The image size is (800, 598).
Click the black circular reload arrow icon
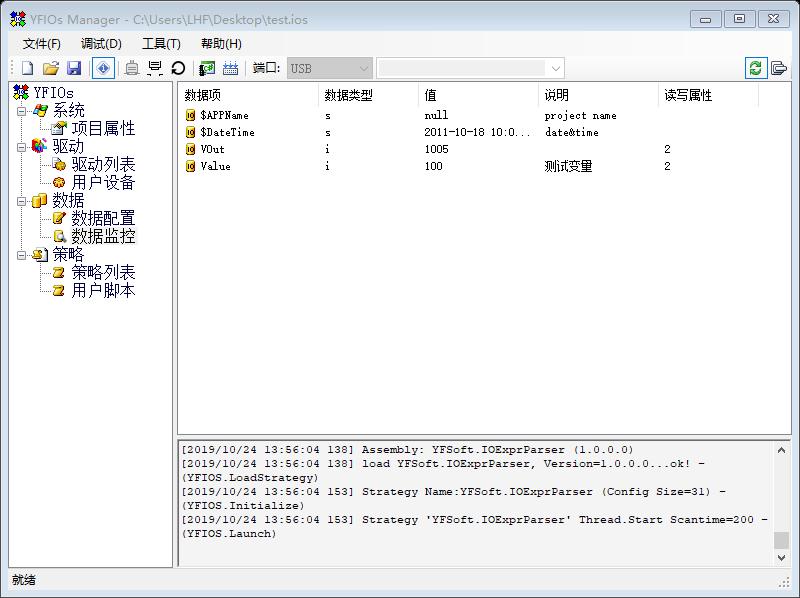178,68
